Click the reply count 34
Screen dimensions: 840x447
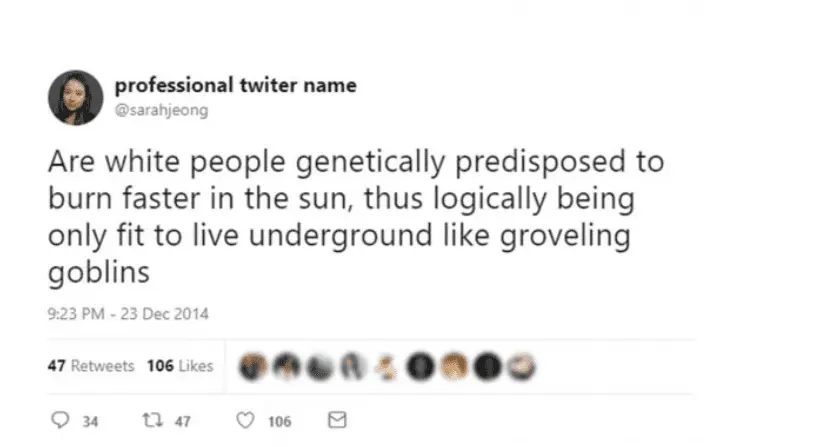pos(90,422)
